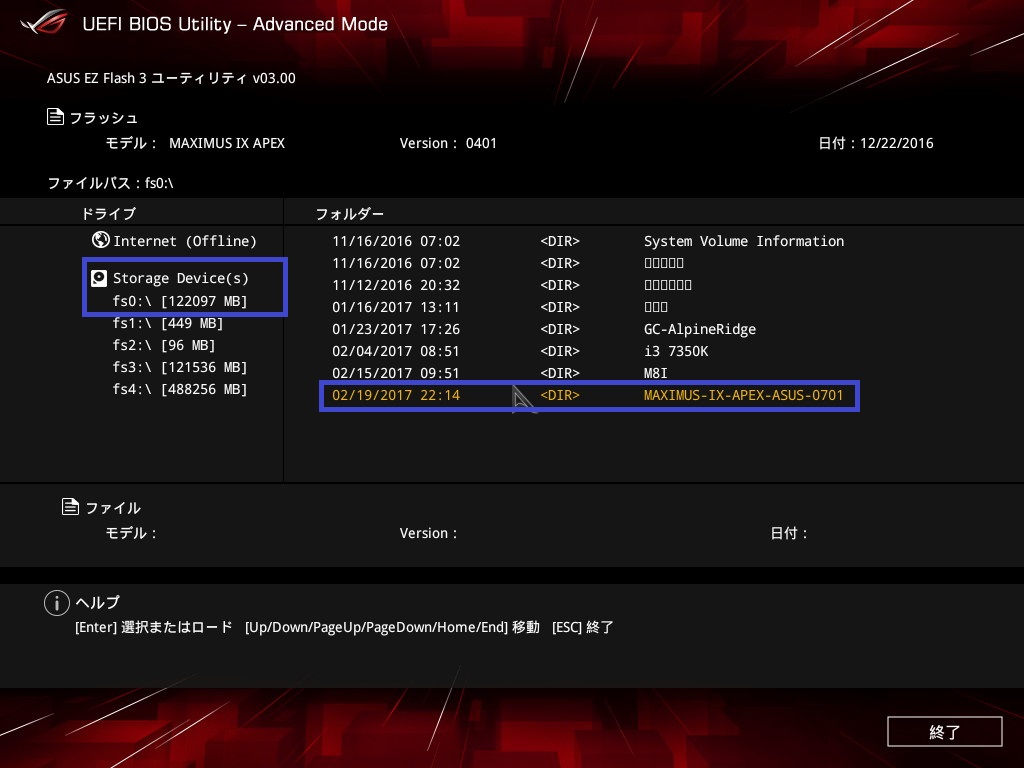Click the フォルダー column header

(350, 214)
